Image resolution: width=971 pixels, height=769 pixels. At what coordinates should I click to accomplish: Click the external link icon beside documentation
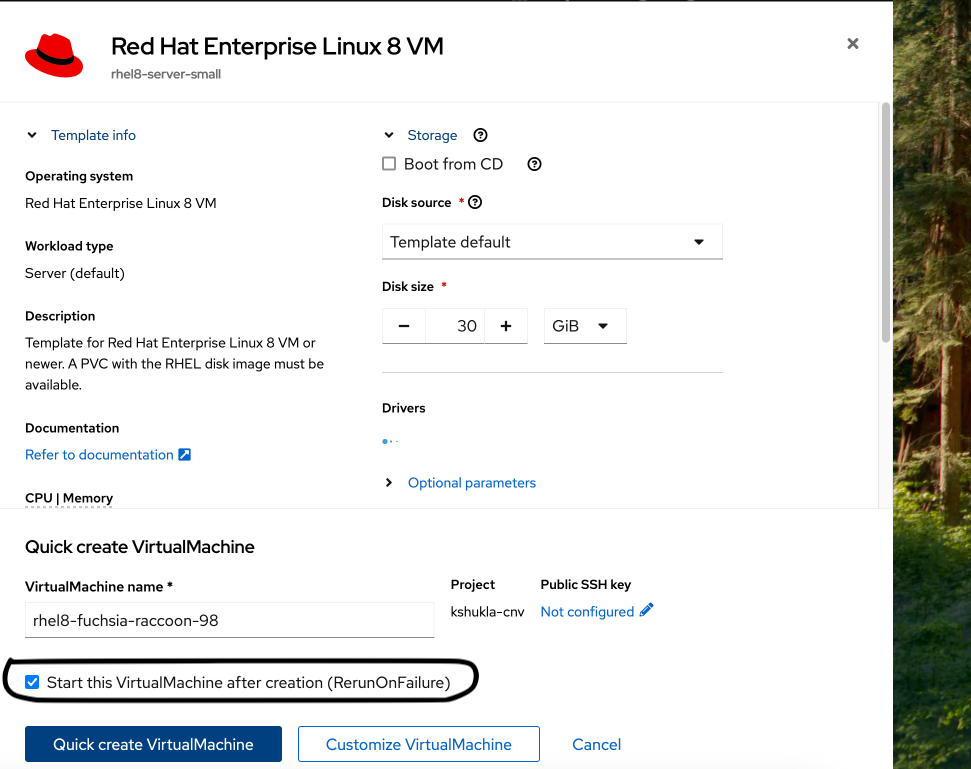pos(184,455)
